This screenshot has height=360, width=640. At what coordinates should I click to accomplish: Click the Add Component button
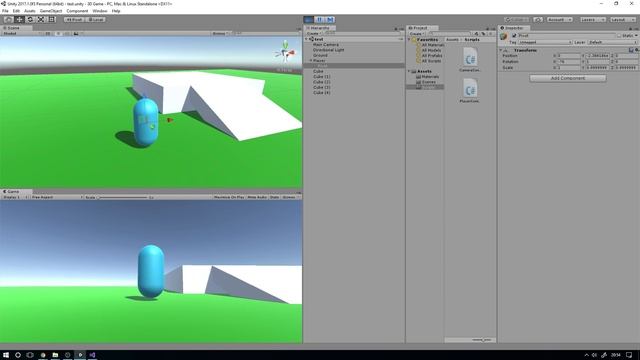click(568, 78)
